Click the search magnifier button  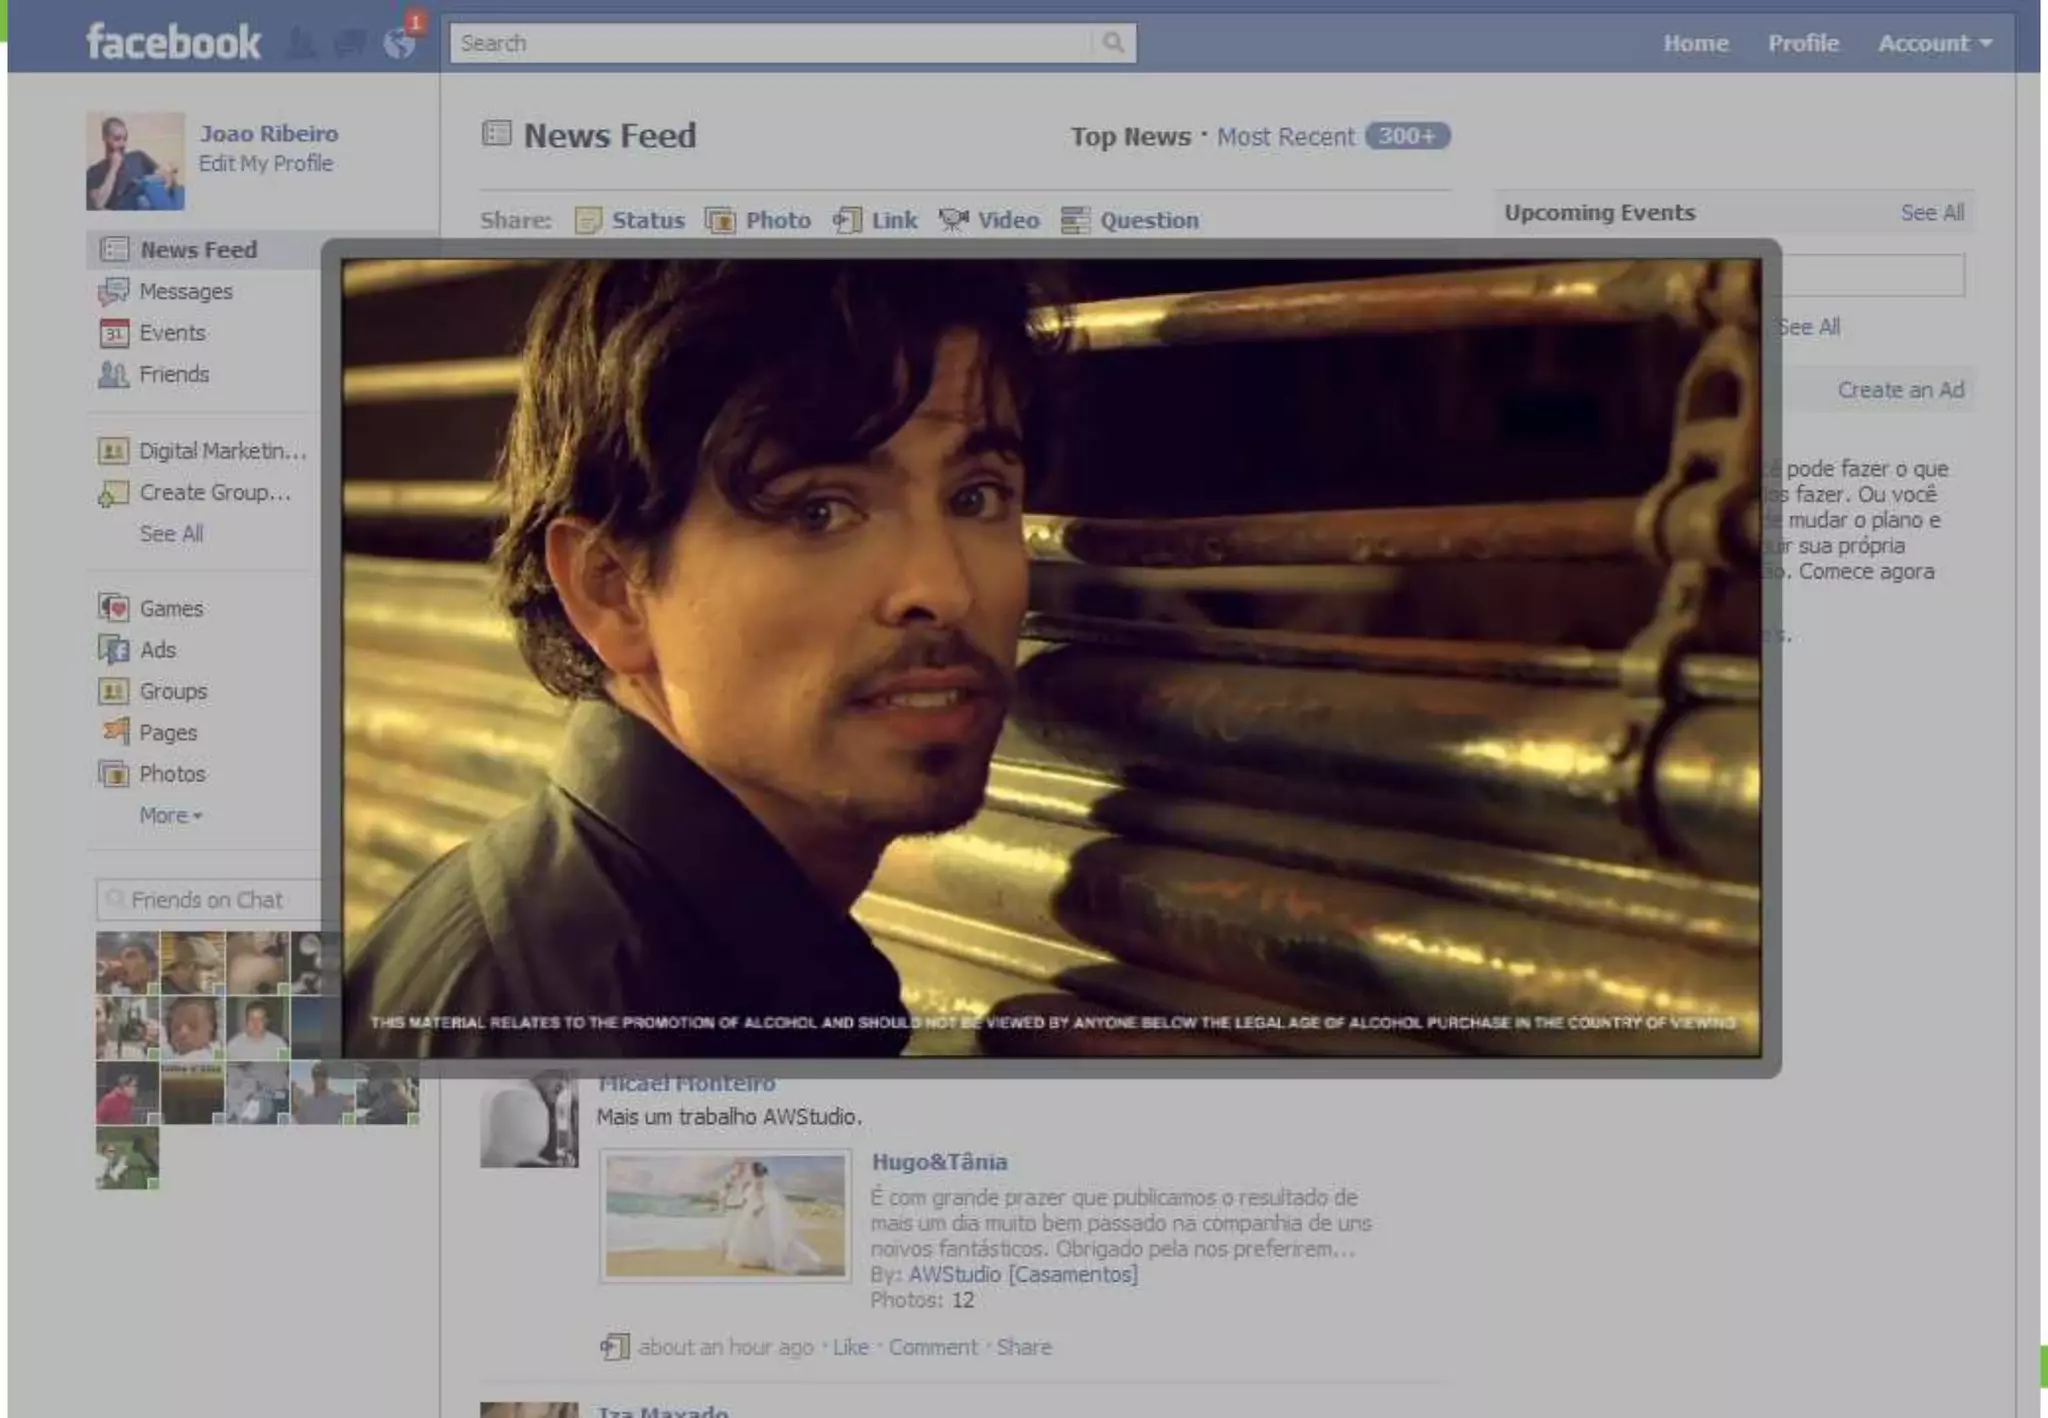(x=1113, y=43)
